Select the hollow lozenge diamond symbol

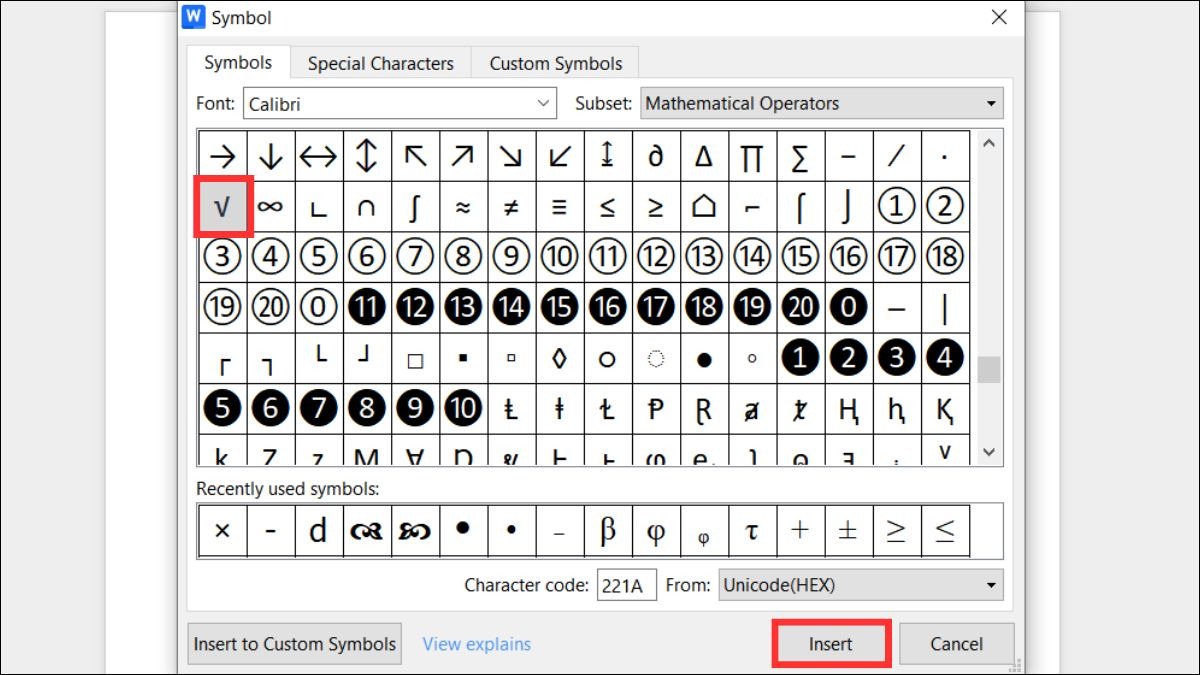click(x=559, y=359)
